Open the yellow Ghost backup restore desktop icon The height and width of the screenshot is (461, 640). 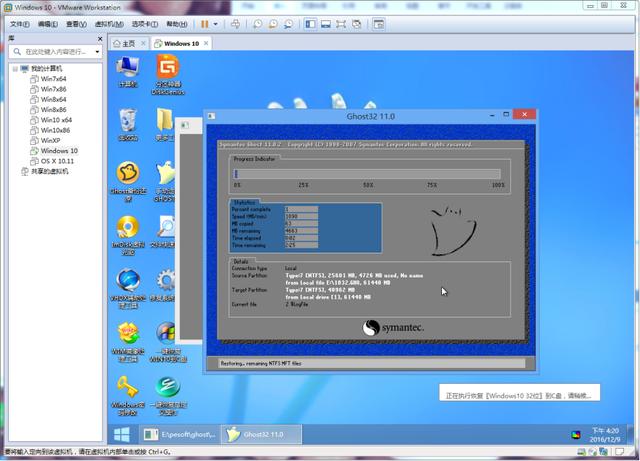click(x=128, y=182)
